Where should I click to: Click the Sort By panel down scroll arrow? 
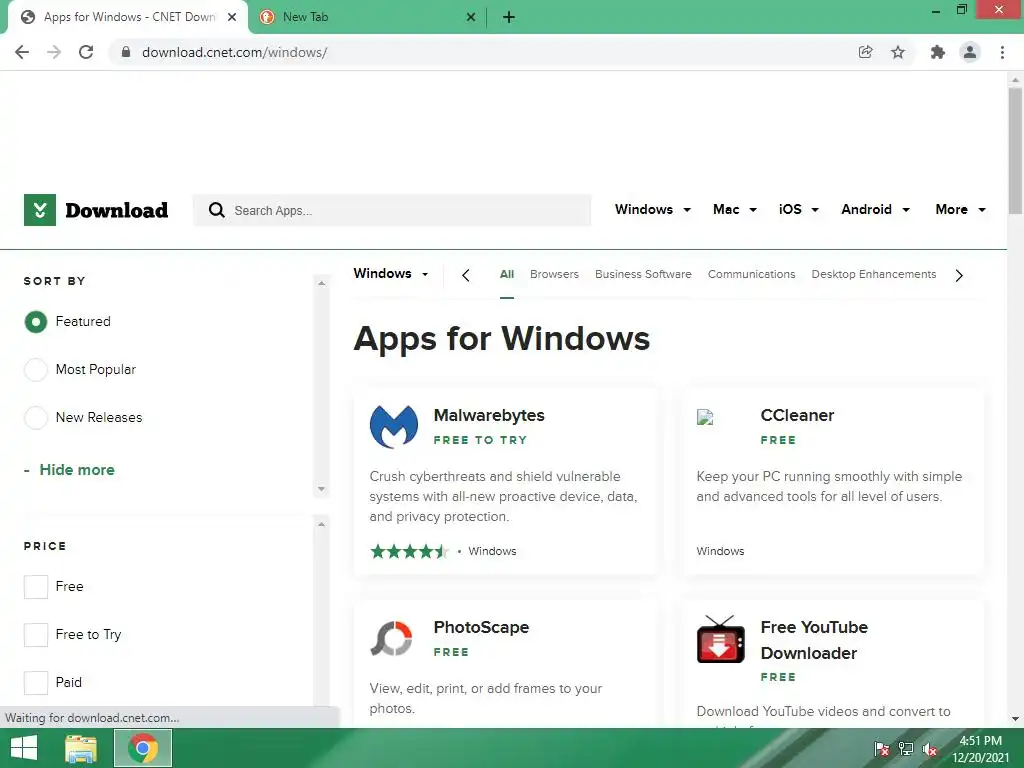click(x=321, y=489)
